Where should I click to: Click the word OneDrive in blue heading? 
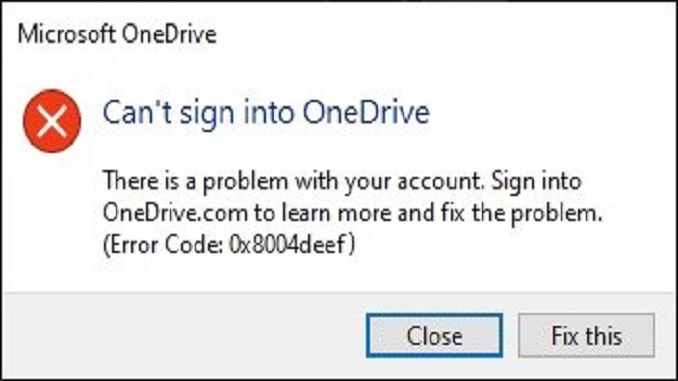tap(366, 112)
